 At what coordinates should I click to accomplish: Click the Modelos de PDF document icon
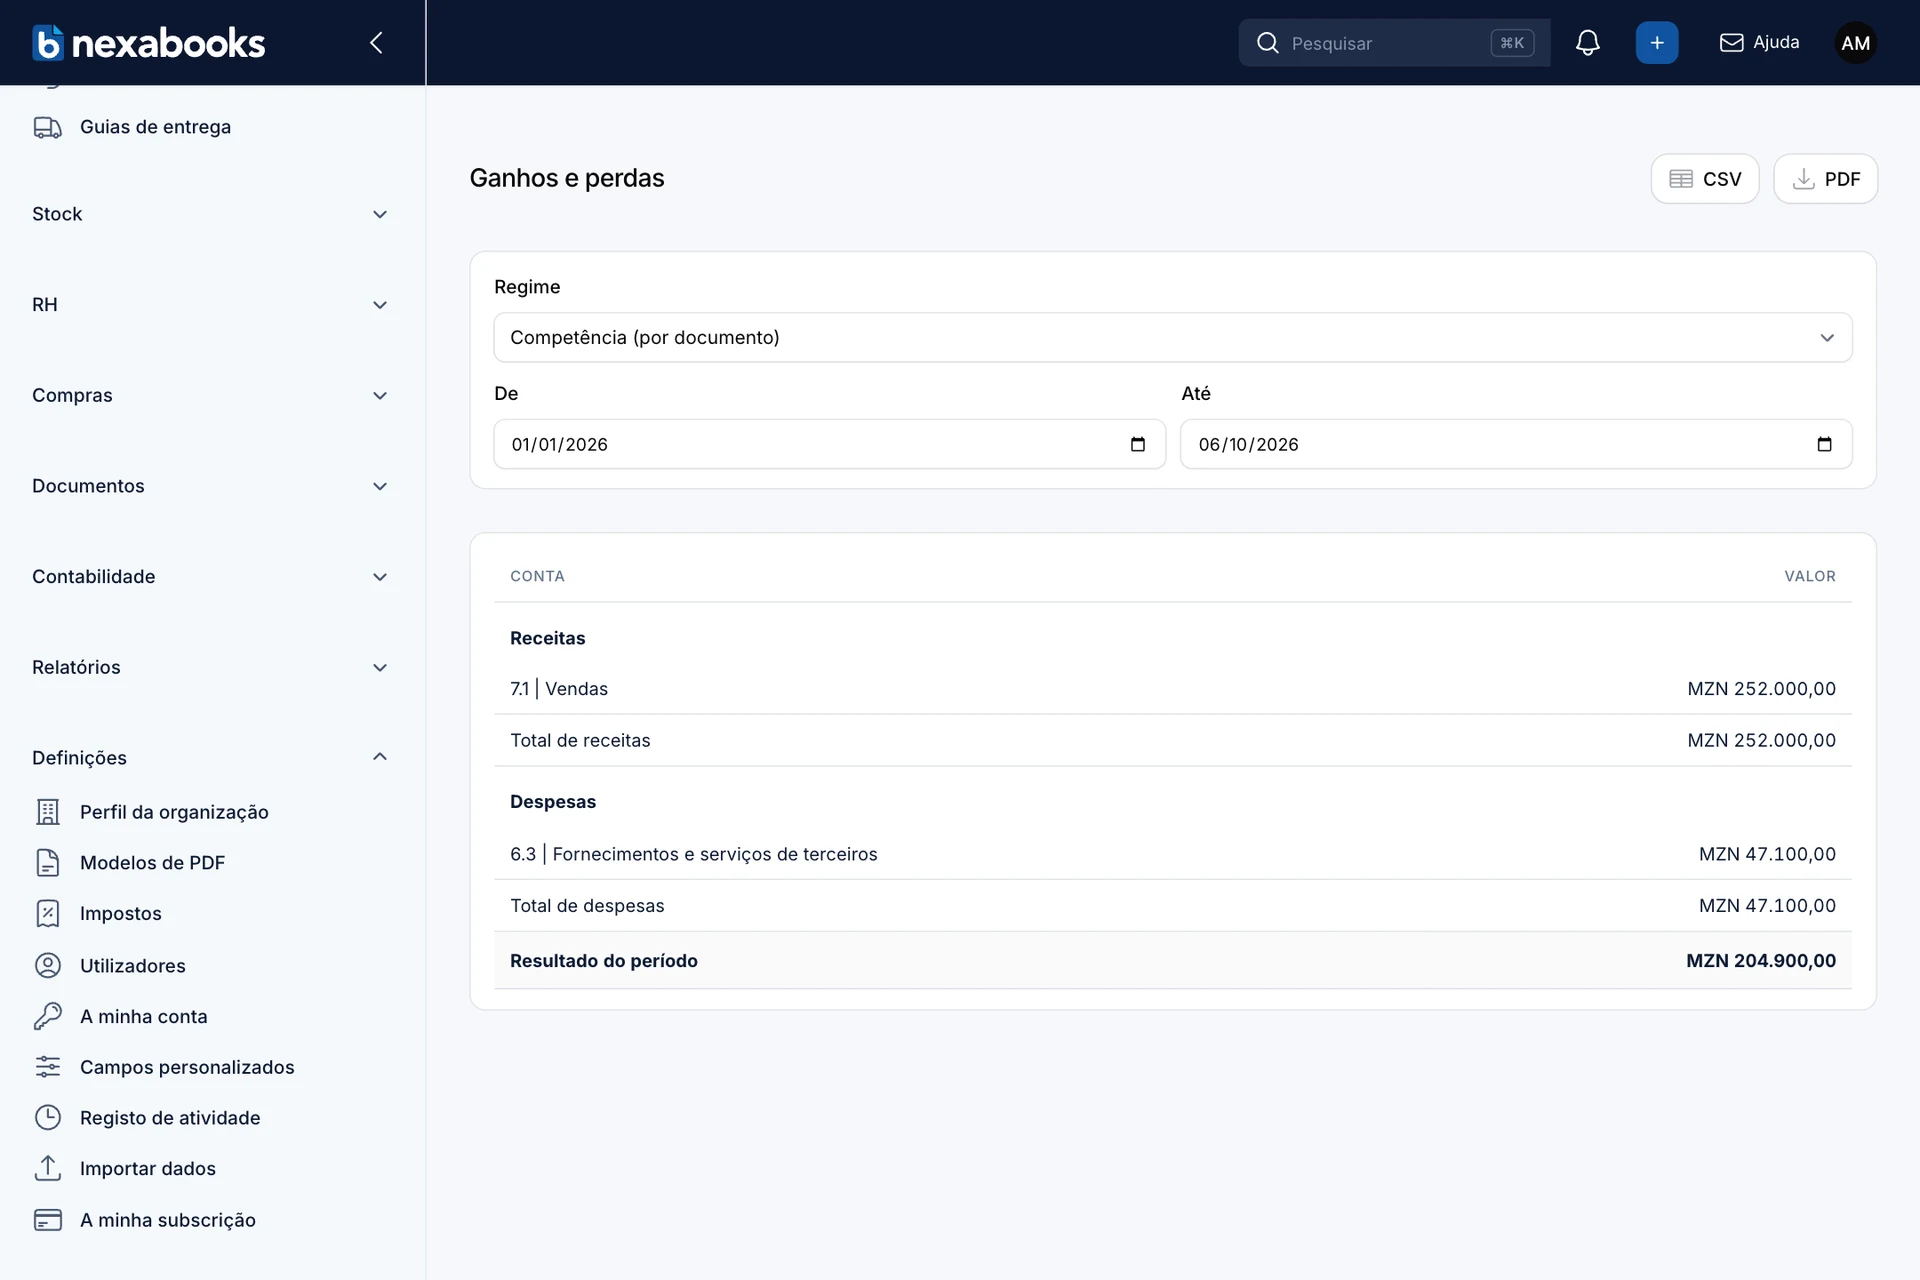(48, 863)
